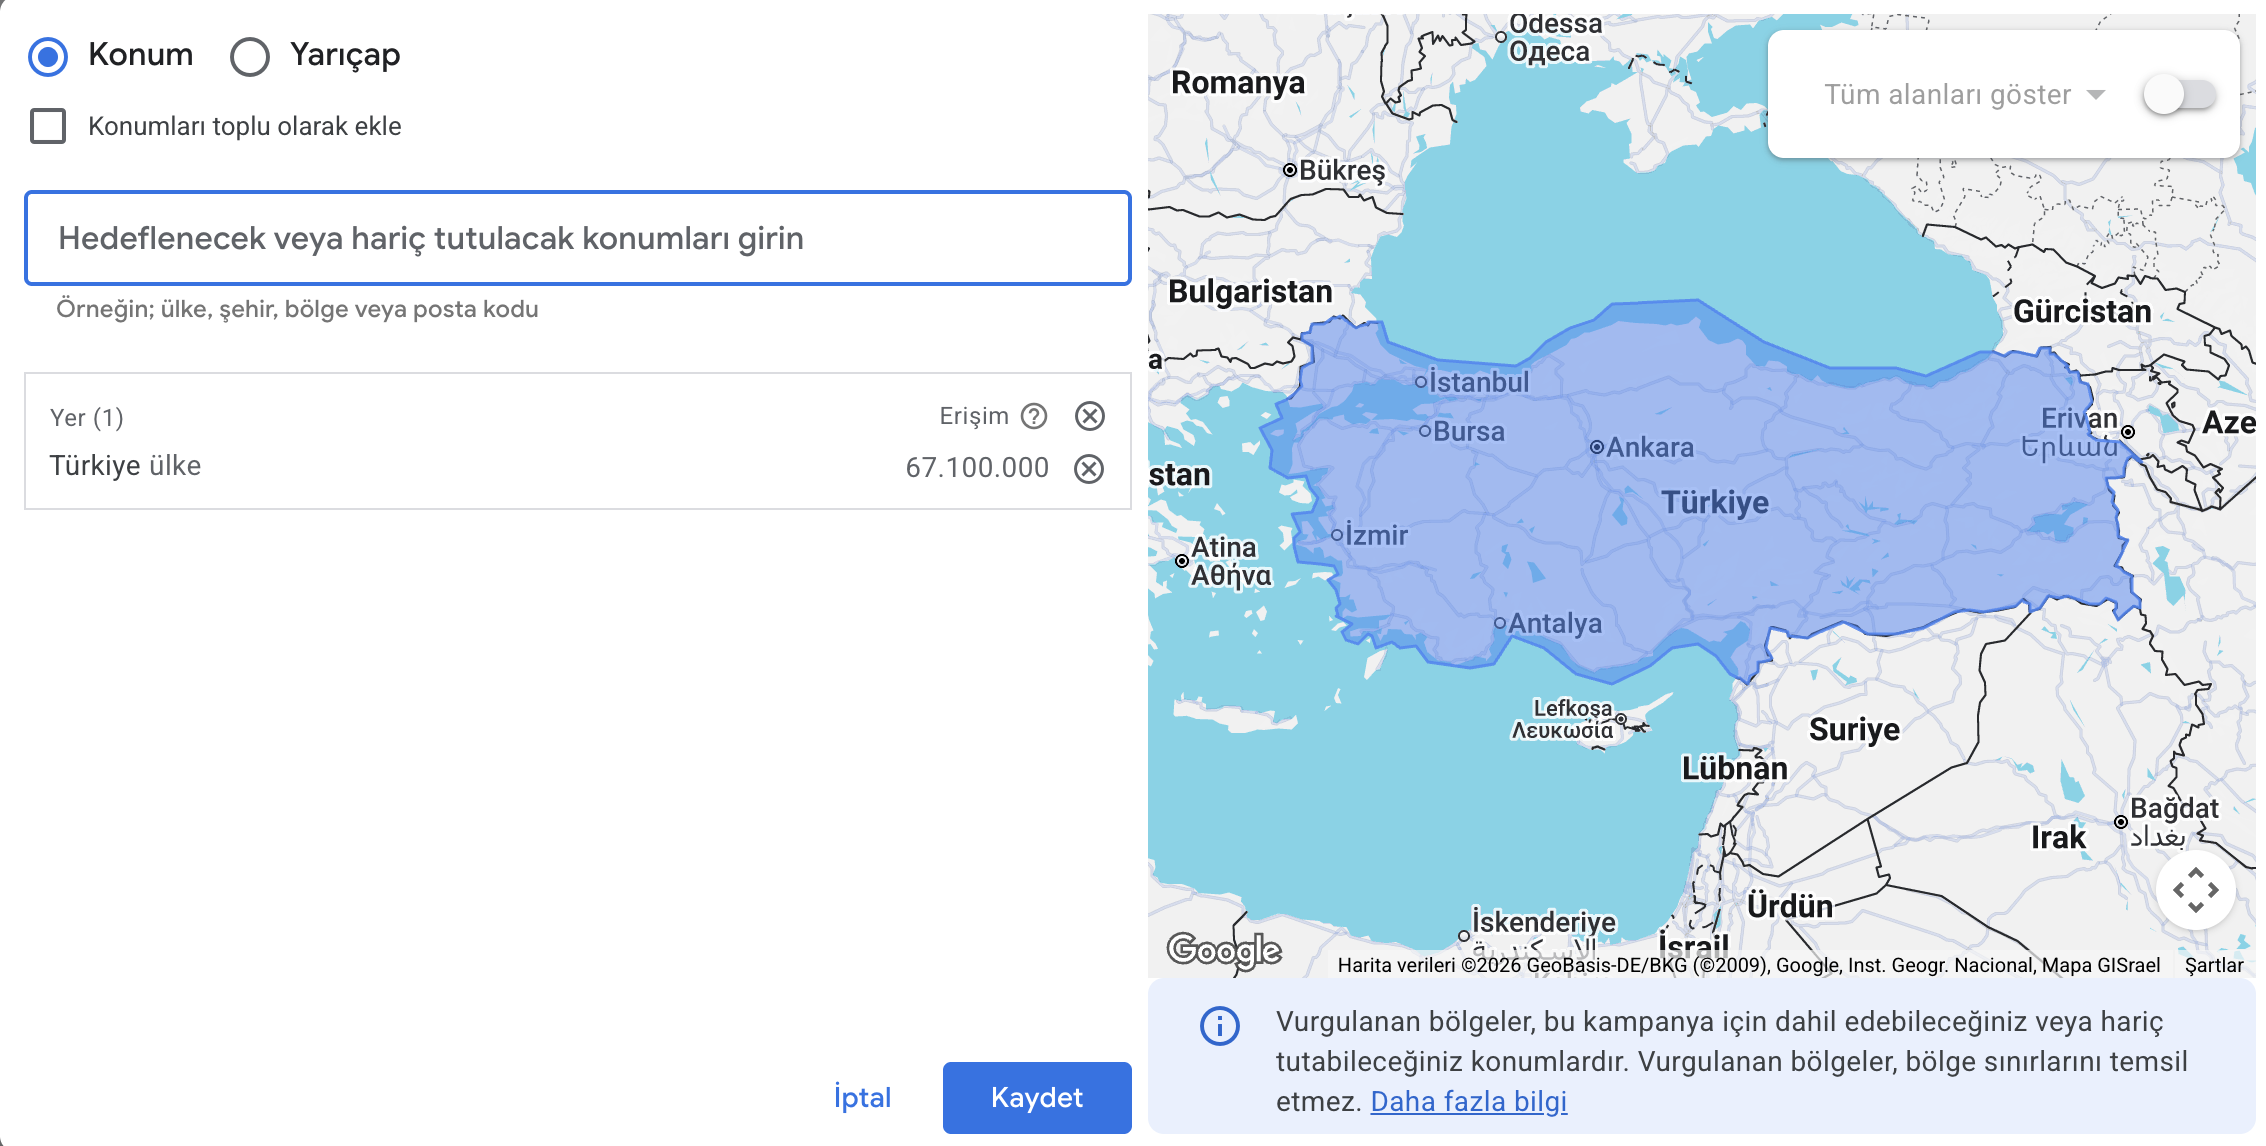
Task: Select the Yarıçap radio button
Action: tap(249, 57)
